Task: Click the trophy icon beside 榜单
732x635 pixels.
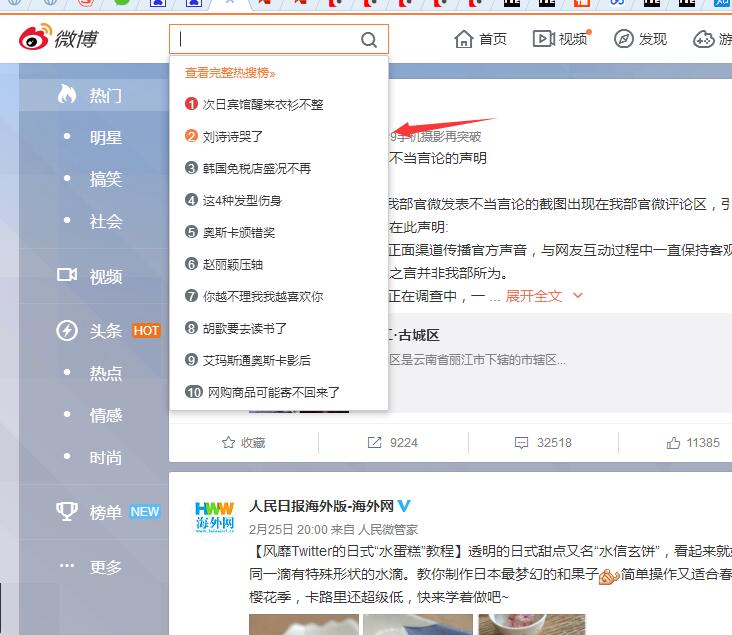Action: click(67, 511)
